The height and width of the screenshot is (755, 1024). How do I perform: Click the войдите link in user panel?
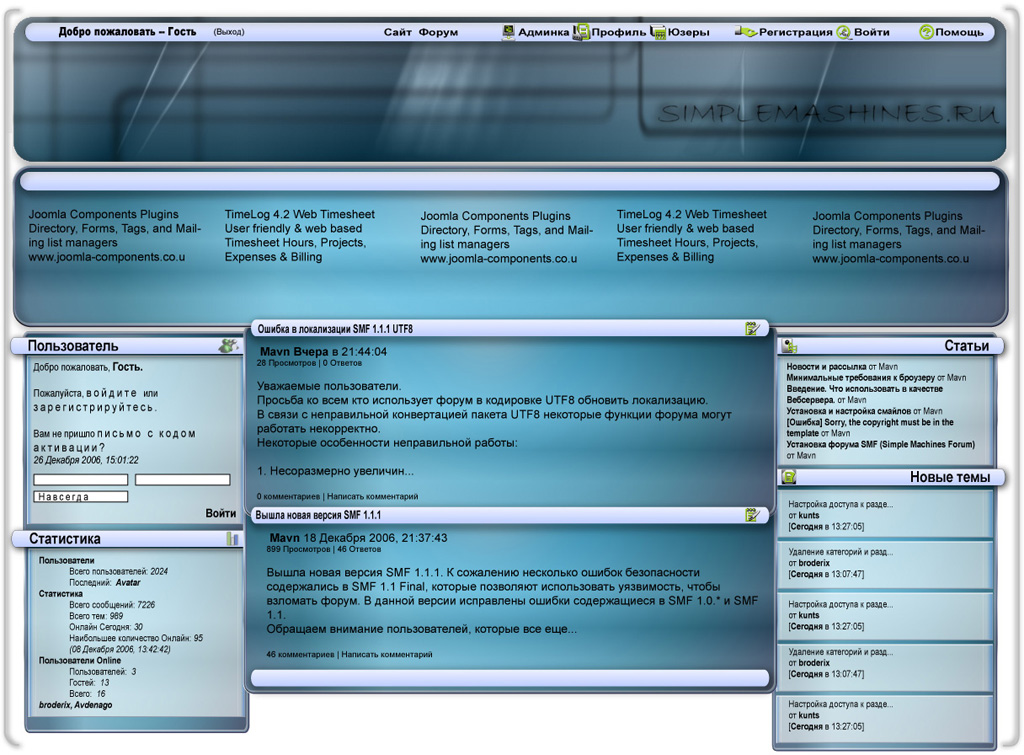(112, 393)
